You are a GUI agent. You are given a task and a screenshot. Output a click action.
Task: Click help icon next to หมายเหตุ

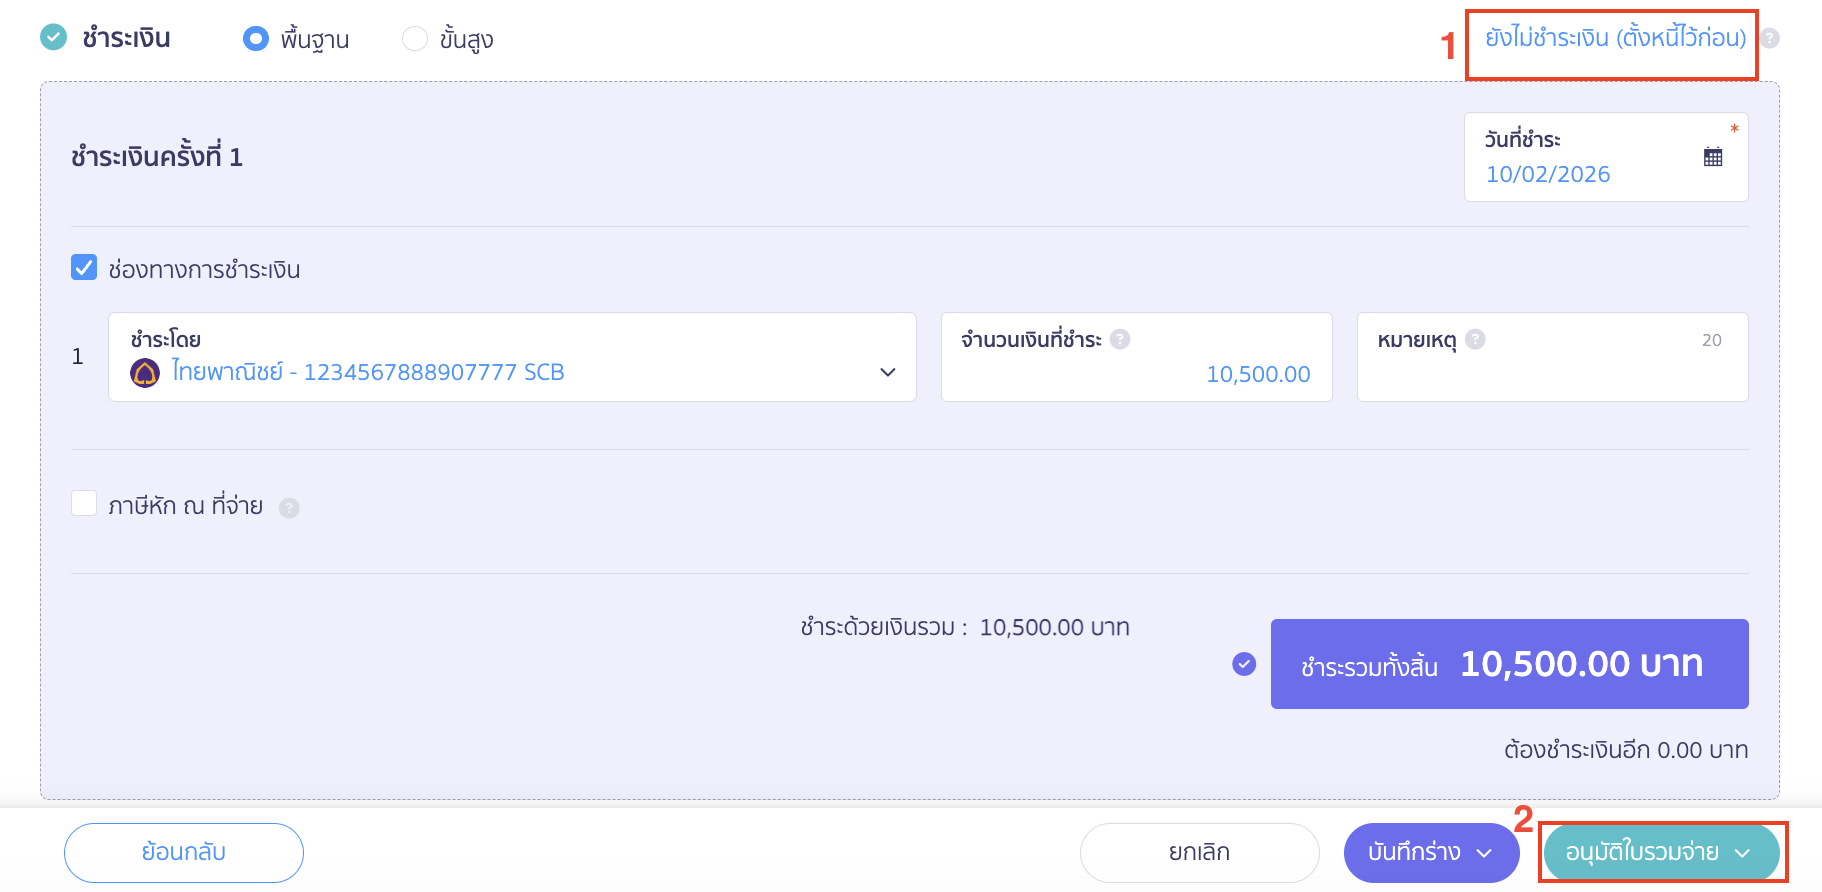click(x=1474, y=339)
